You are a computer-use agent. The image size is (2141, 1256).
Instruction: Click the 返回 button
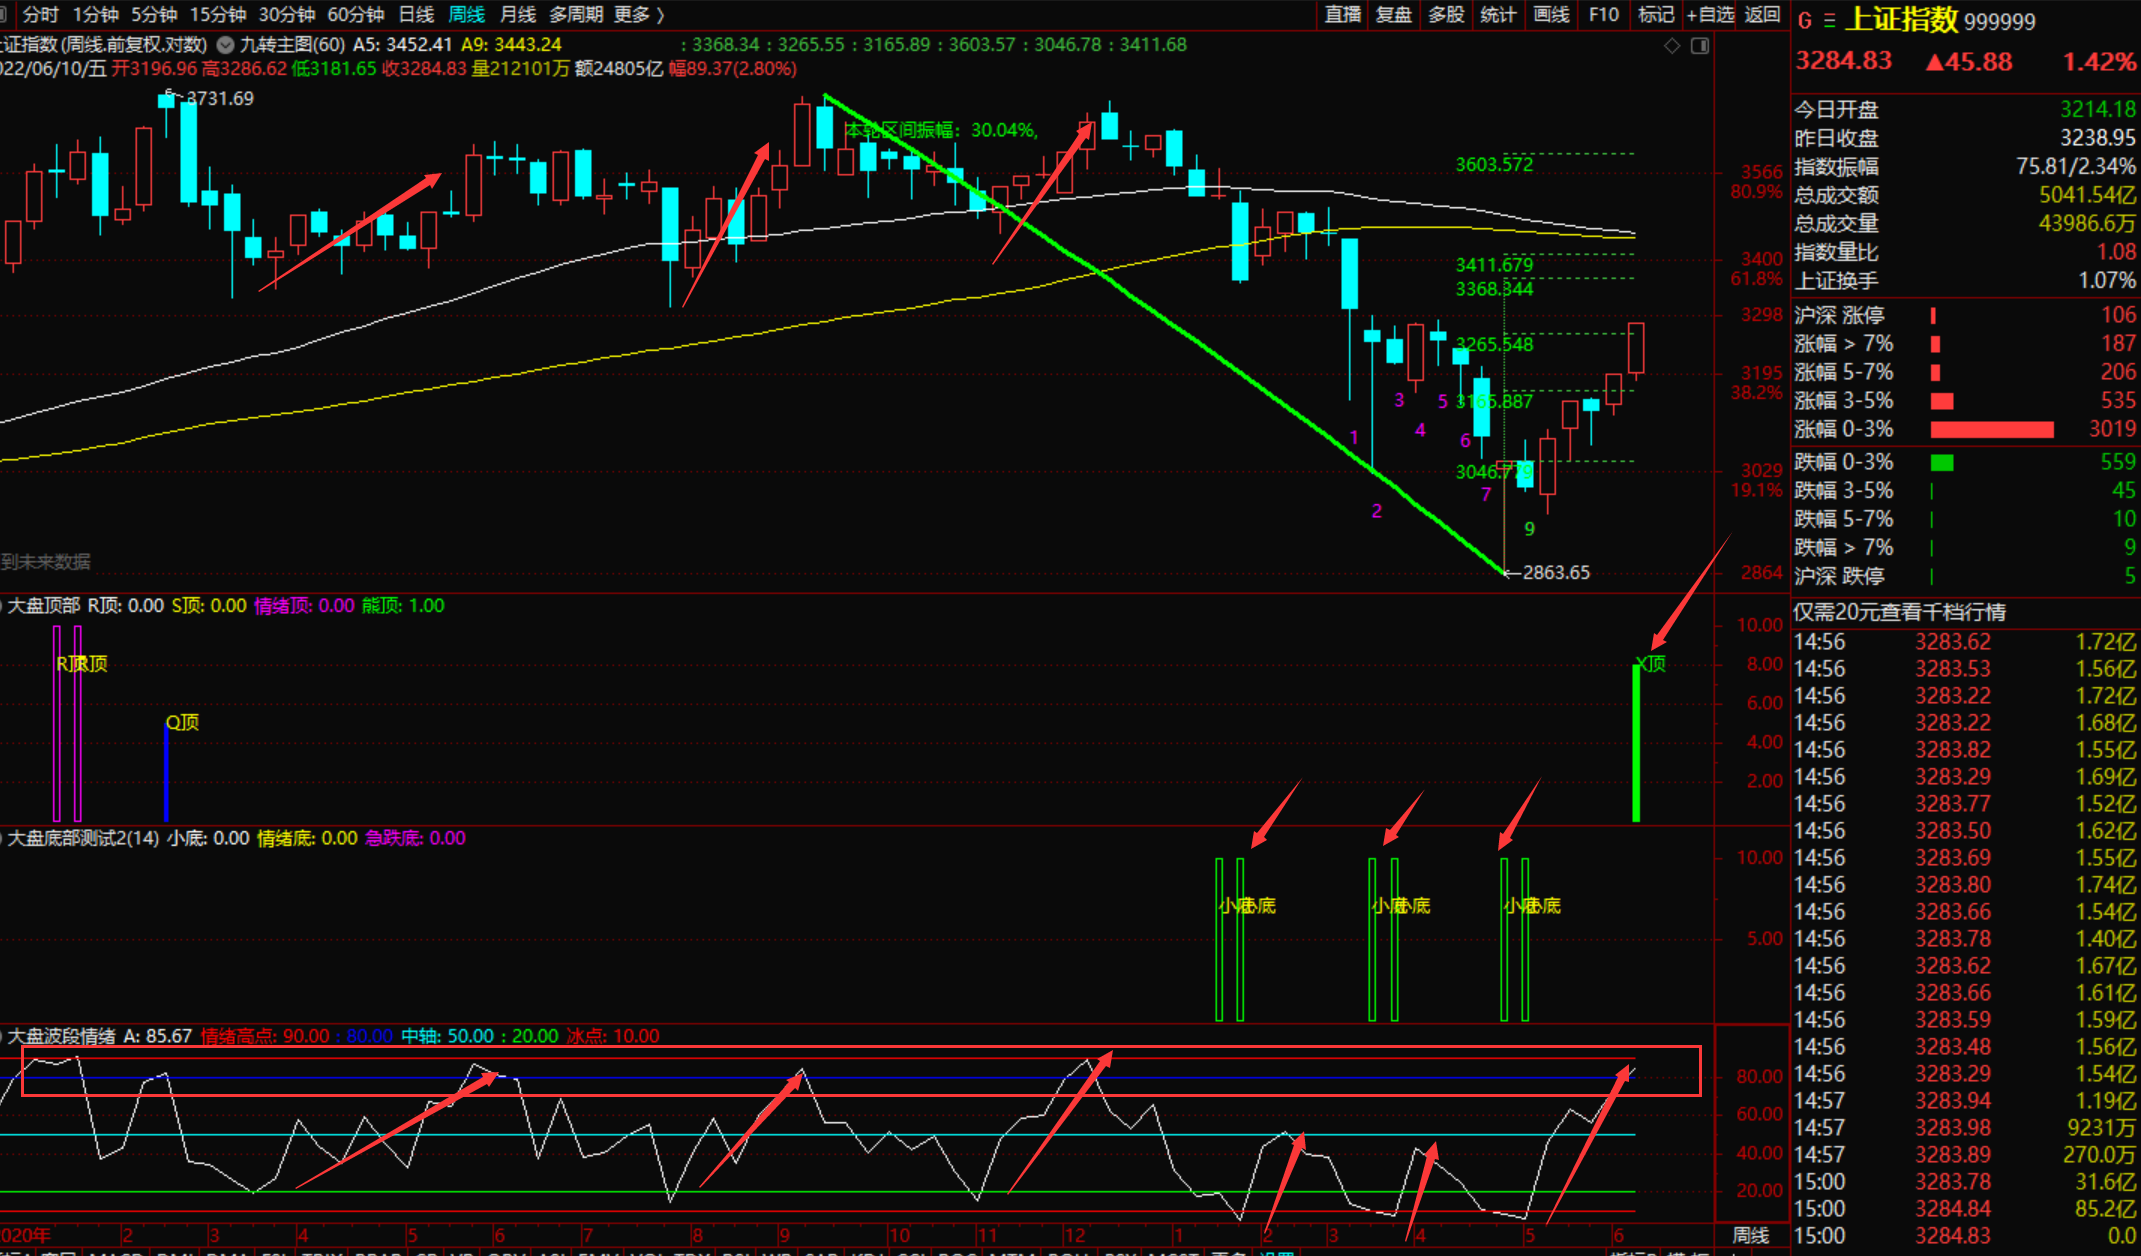coord(1762,14)
